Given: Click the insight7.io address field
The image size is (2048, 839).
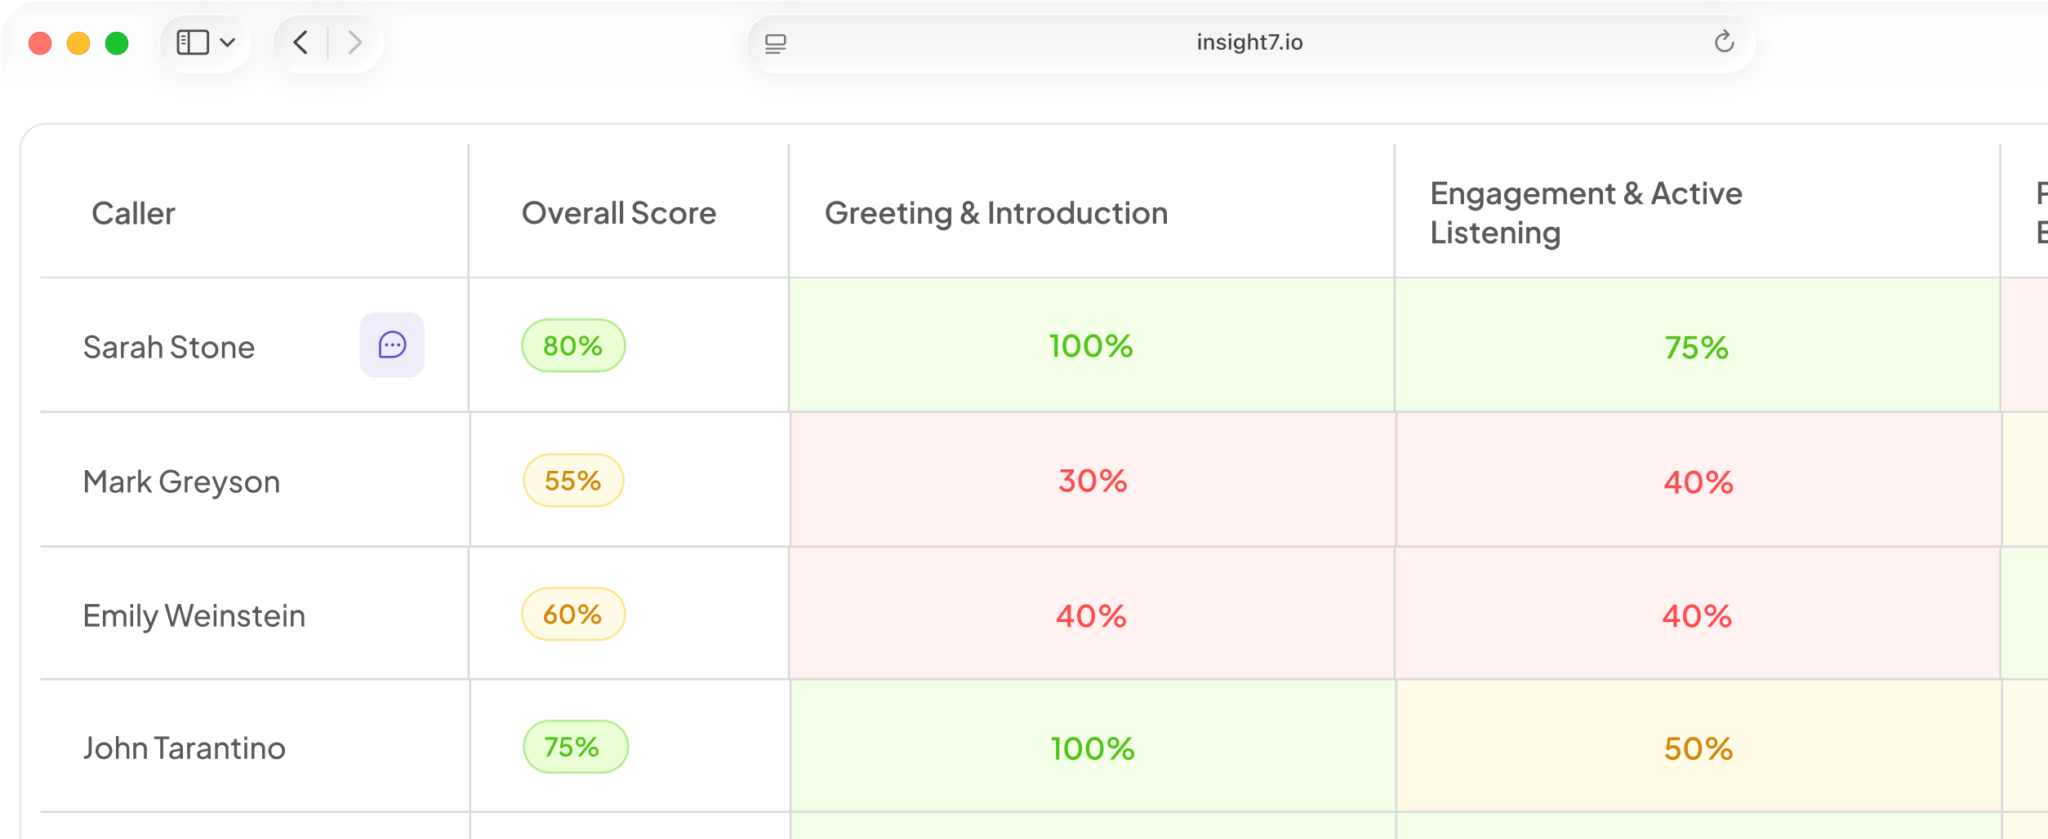Looking at the screenshot, I should click(x=1250, y=42).
